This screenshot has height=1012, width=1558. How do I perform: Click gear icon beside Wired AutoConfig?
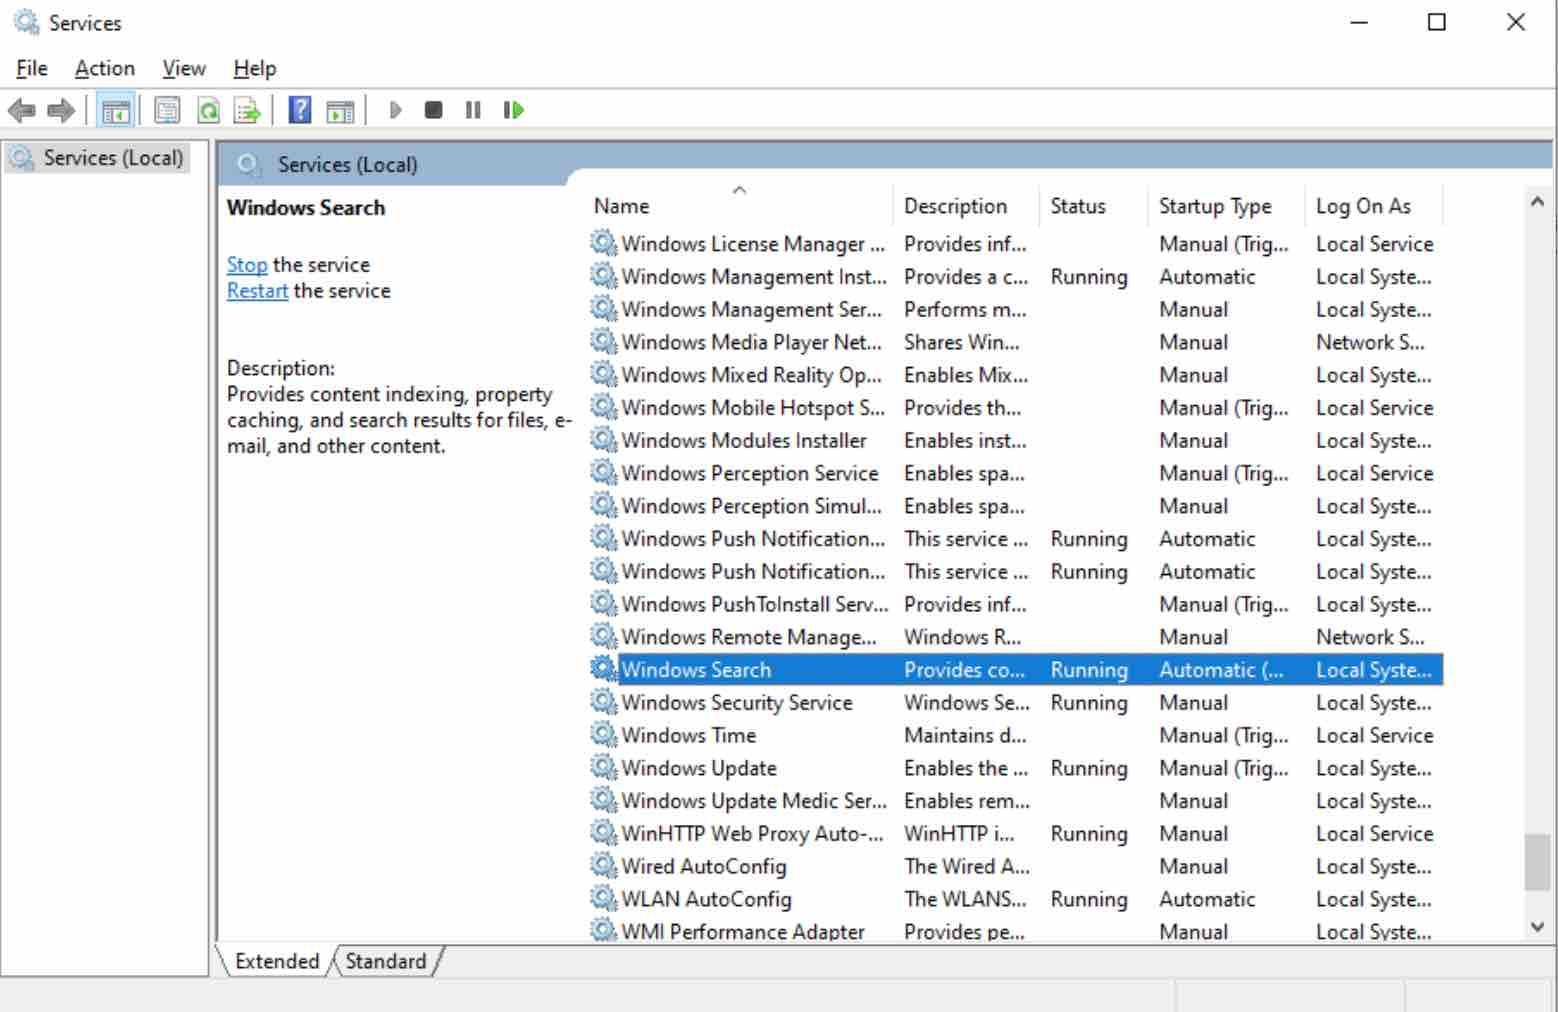pyautogui.click(x=603, y=865)
